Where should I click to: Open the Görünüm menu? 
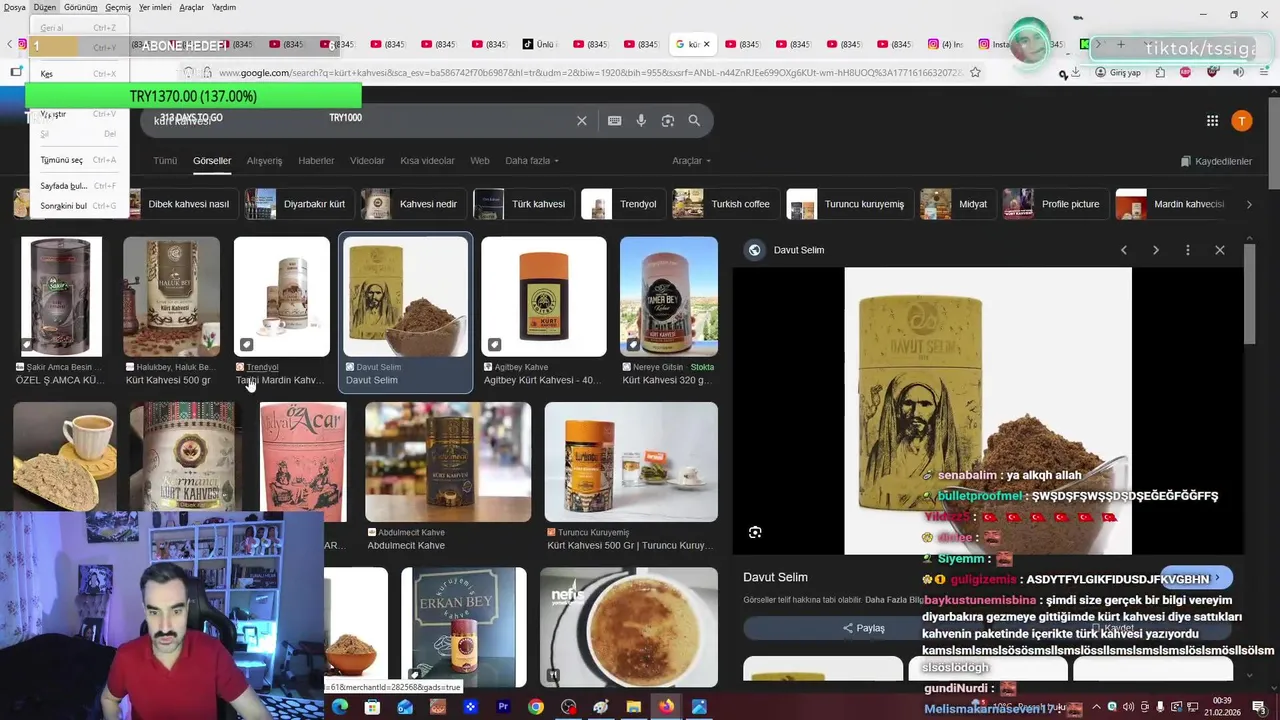[81, 7]
